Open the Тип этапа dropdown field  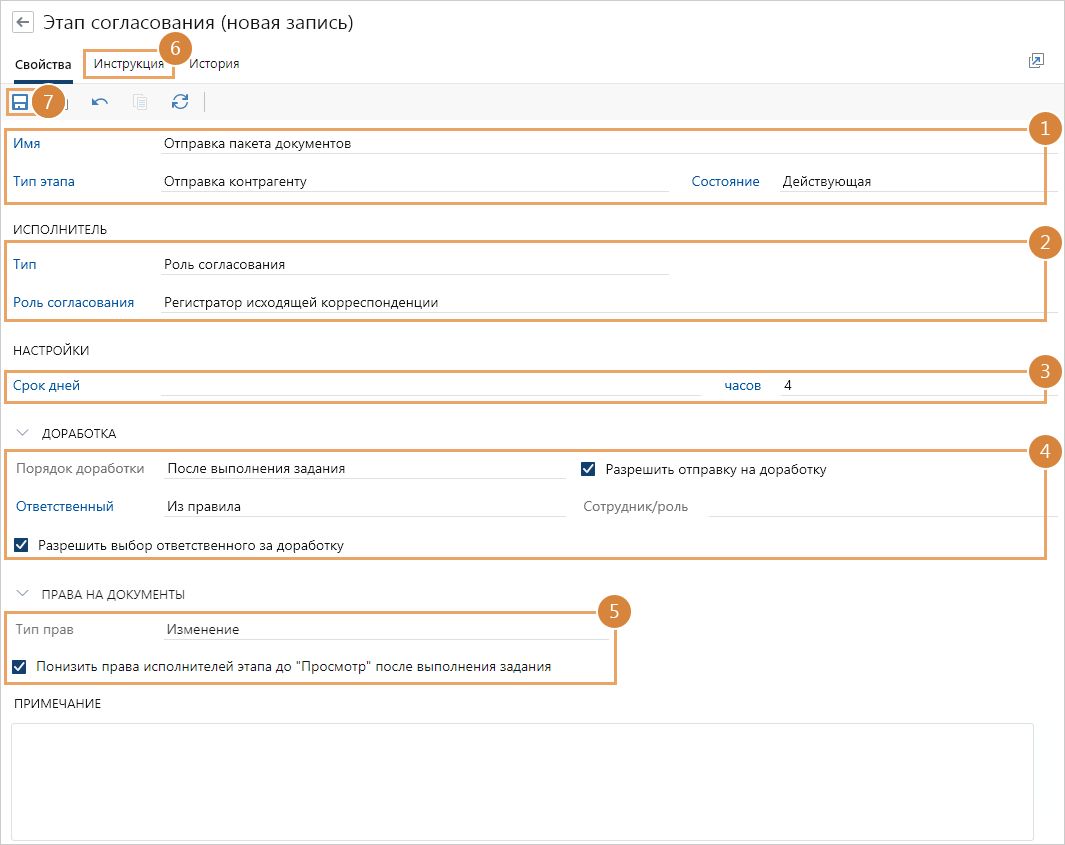pyautogui.click(x=414, y=182)
